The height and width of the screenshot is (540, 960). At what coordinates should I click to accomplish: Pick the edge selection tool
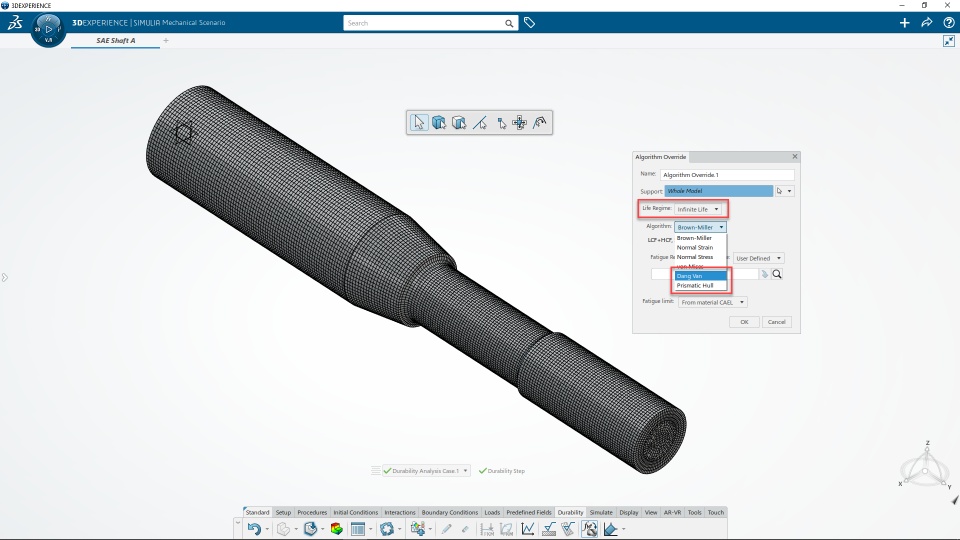pyautogui.click(x=479, y=123)
